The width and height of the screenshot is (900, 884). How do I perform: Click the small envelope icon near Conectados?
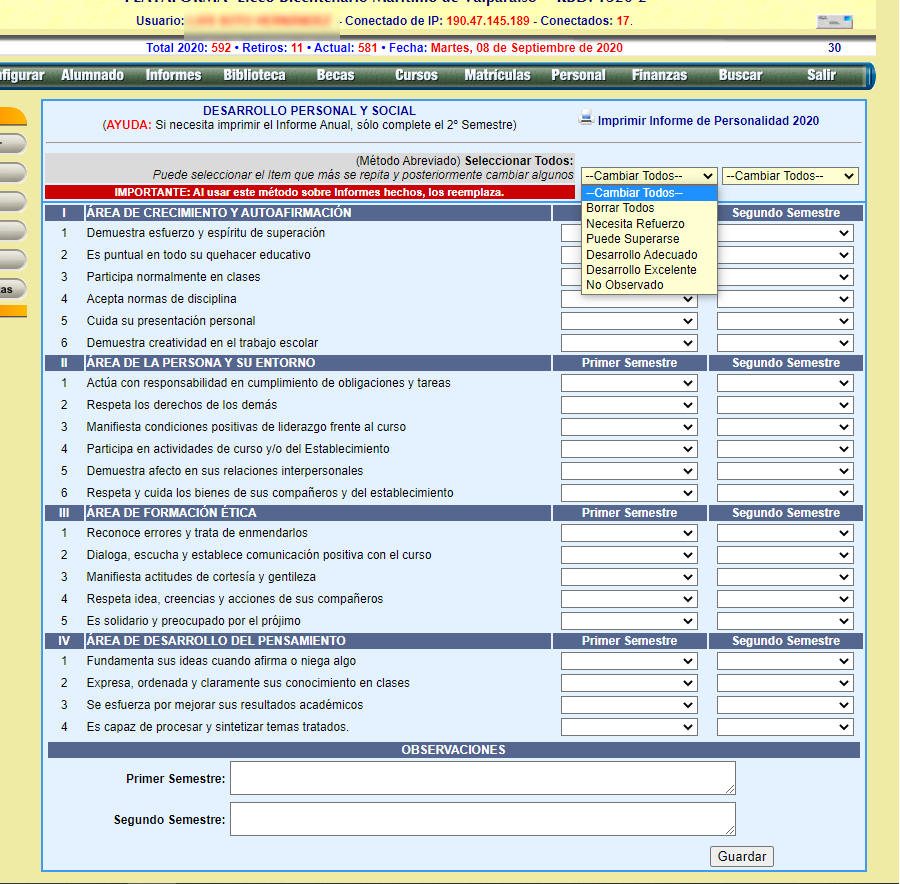point(835,22)
